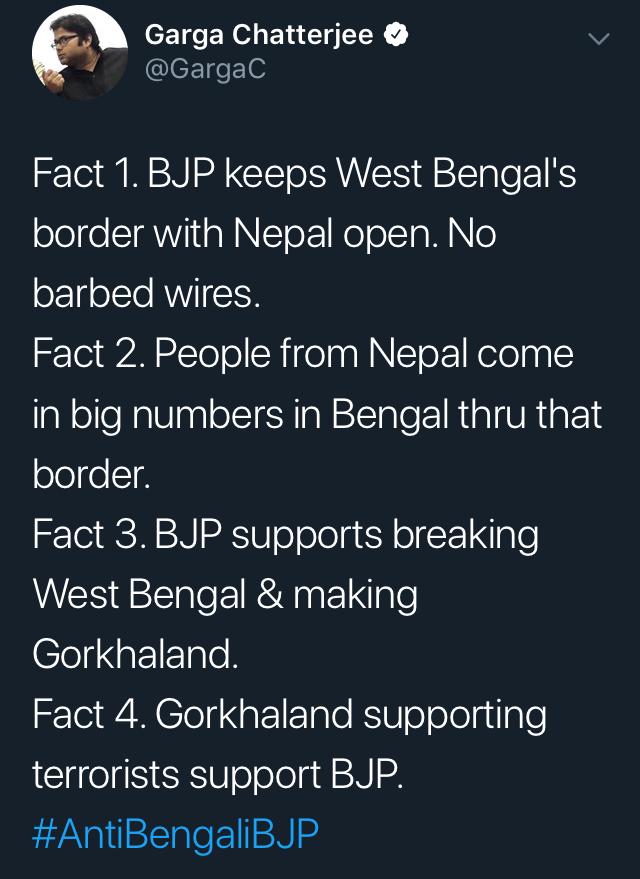This screenshot has height=879, width=640.
Task: Open the Garga Chatterjee display name link
Action: coord(259,35)
